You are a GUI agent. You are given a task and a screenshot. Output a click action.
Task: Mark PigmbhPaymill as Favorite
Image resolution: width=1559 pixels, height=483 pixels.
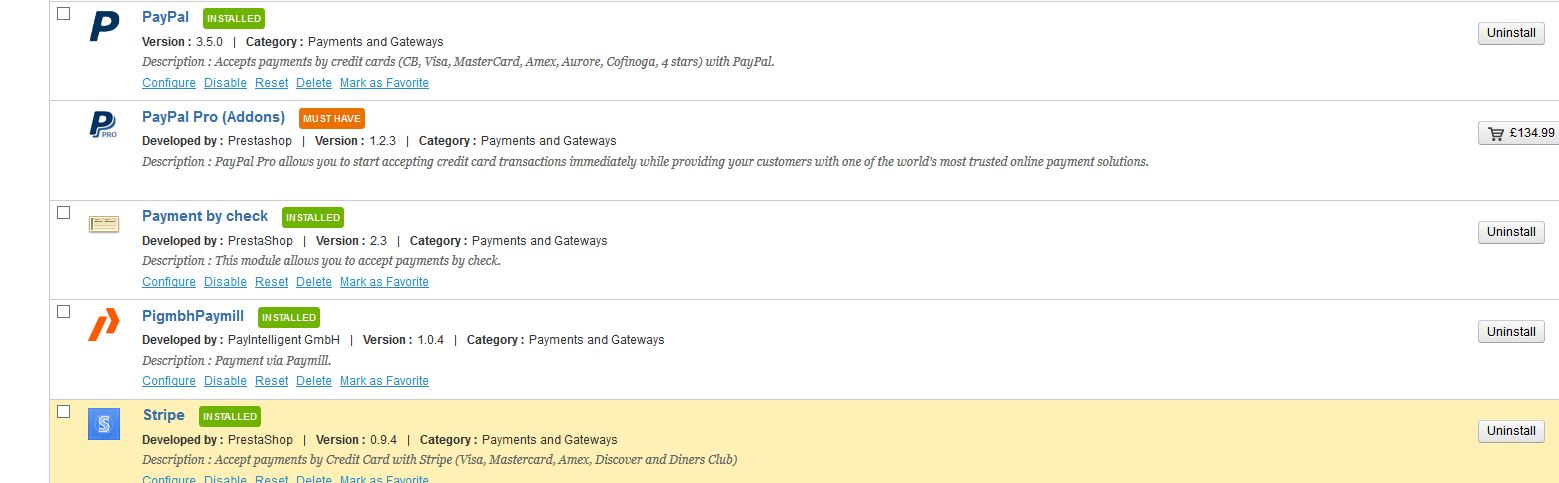pyautogui.click(x=384, y=381)
